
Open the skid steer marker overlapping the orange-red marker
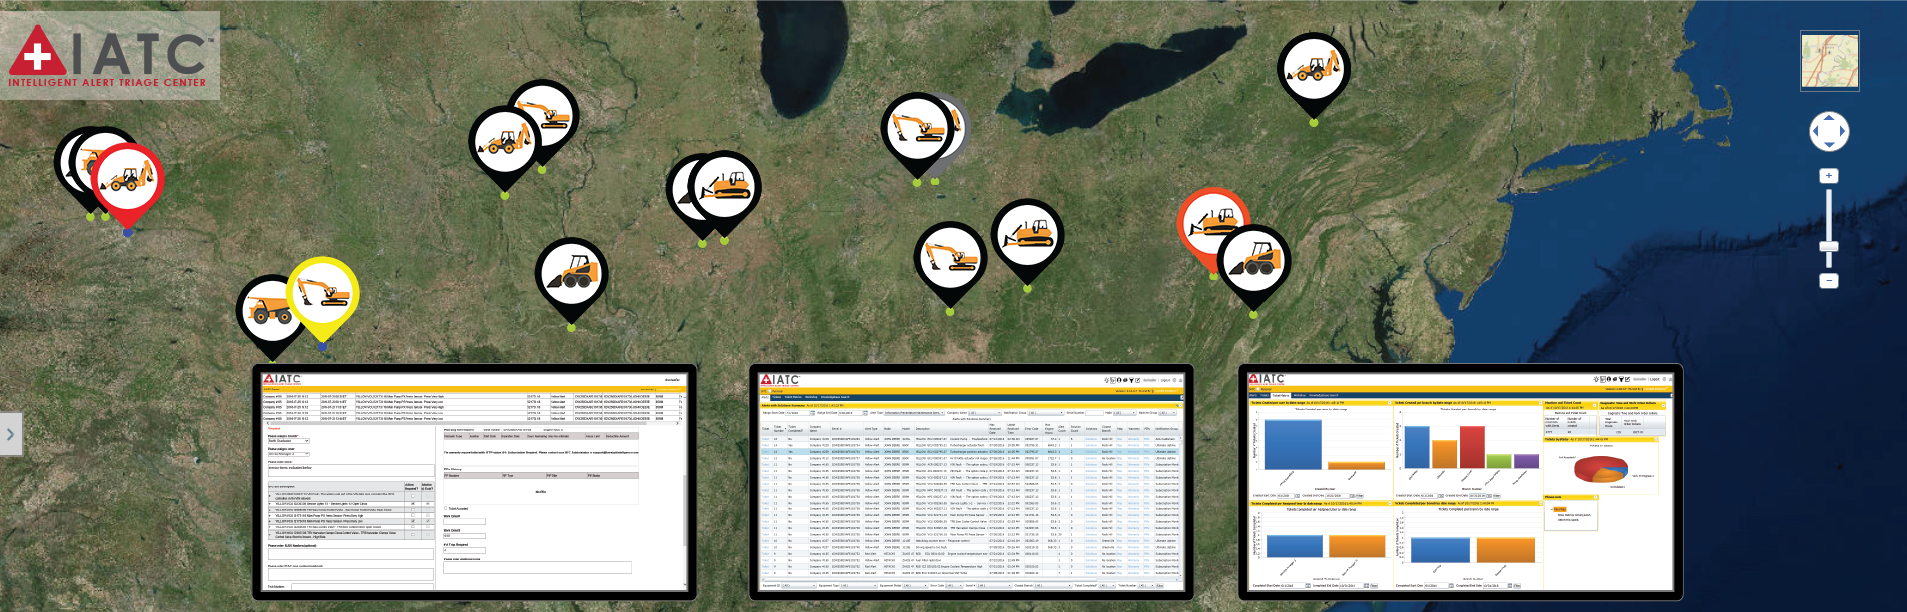click(x=1254, y=262)
